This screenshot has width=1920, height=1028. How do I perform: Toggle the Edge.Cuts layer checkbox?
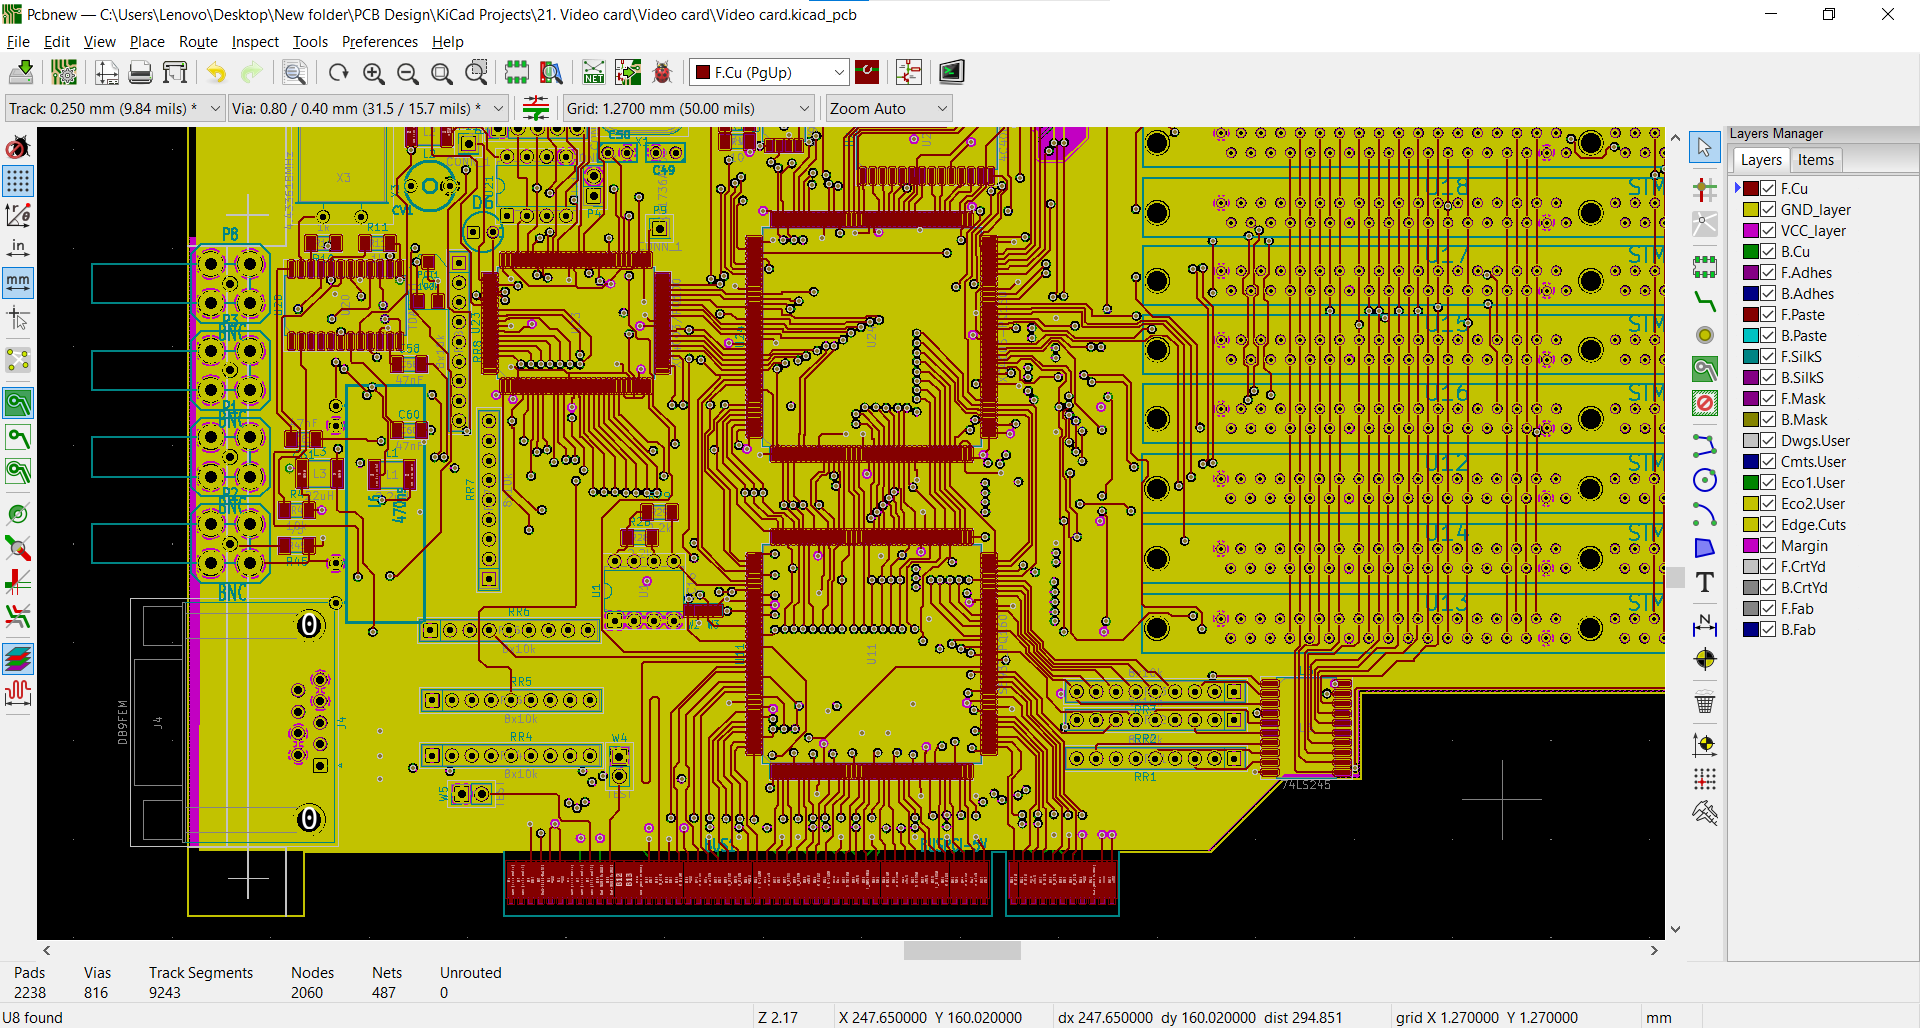(1768, 525)
